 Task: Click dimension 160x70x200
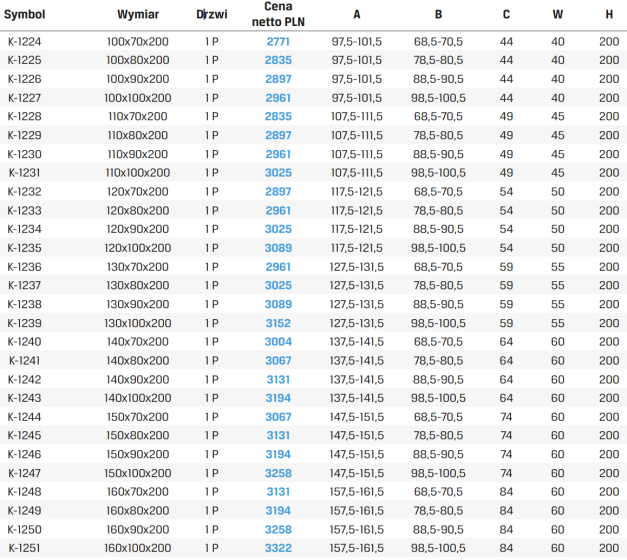138,492
